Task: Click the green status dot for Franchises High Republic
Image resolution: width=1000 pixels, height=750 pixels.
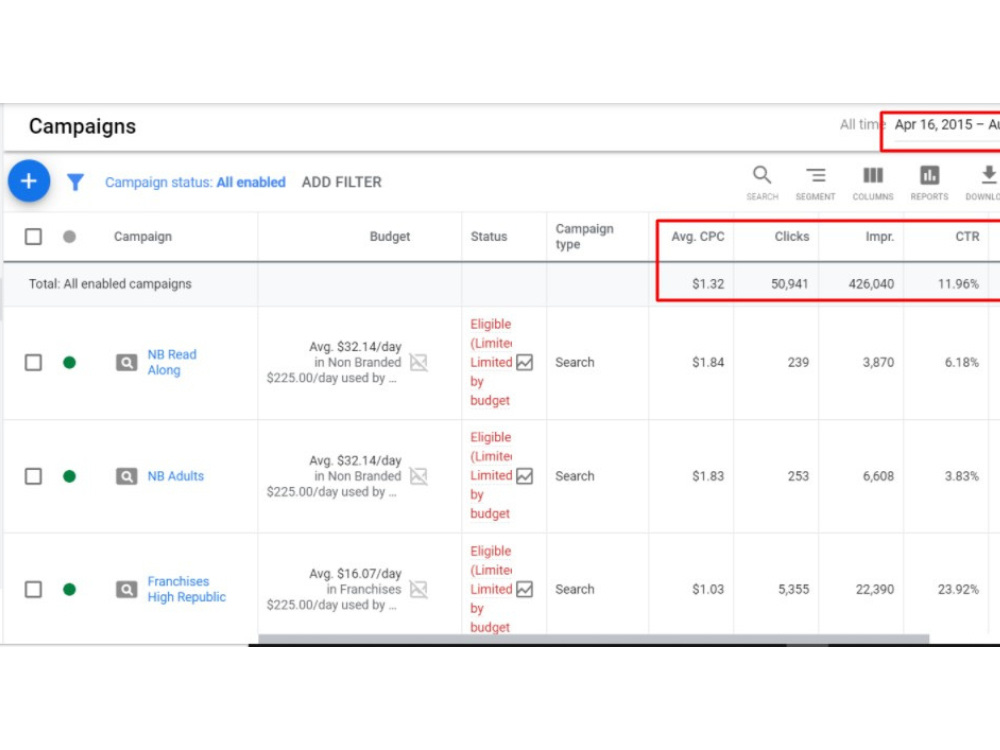Action: (x=70, y=589)
